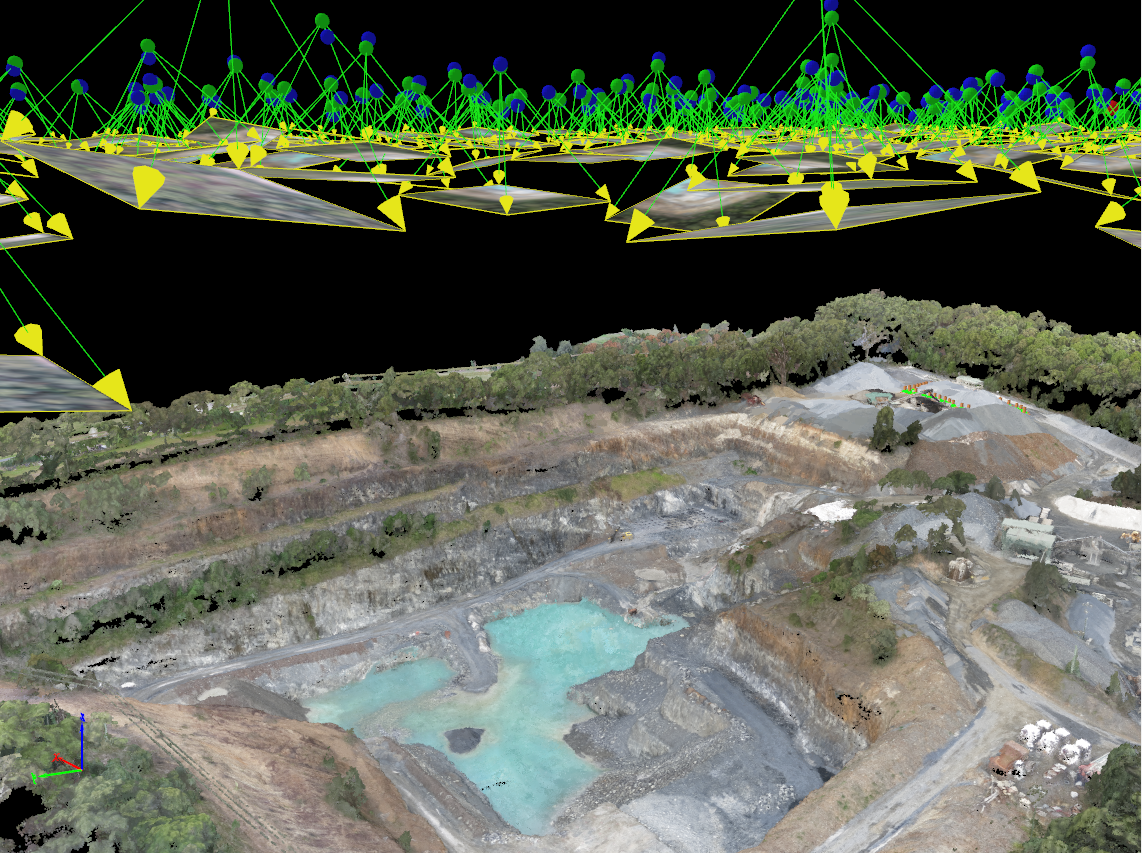Click the origin point of the axis gizmo

coord(82,770)
